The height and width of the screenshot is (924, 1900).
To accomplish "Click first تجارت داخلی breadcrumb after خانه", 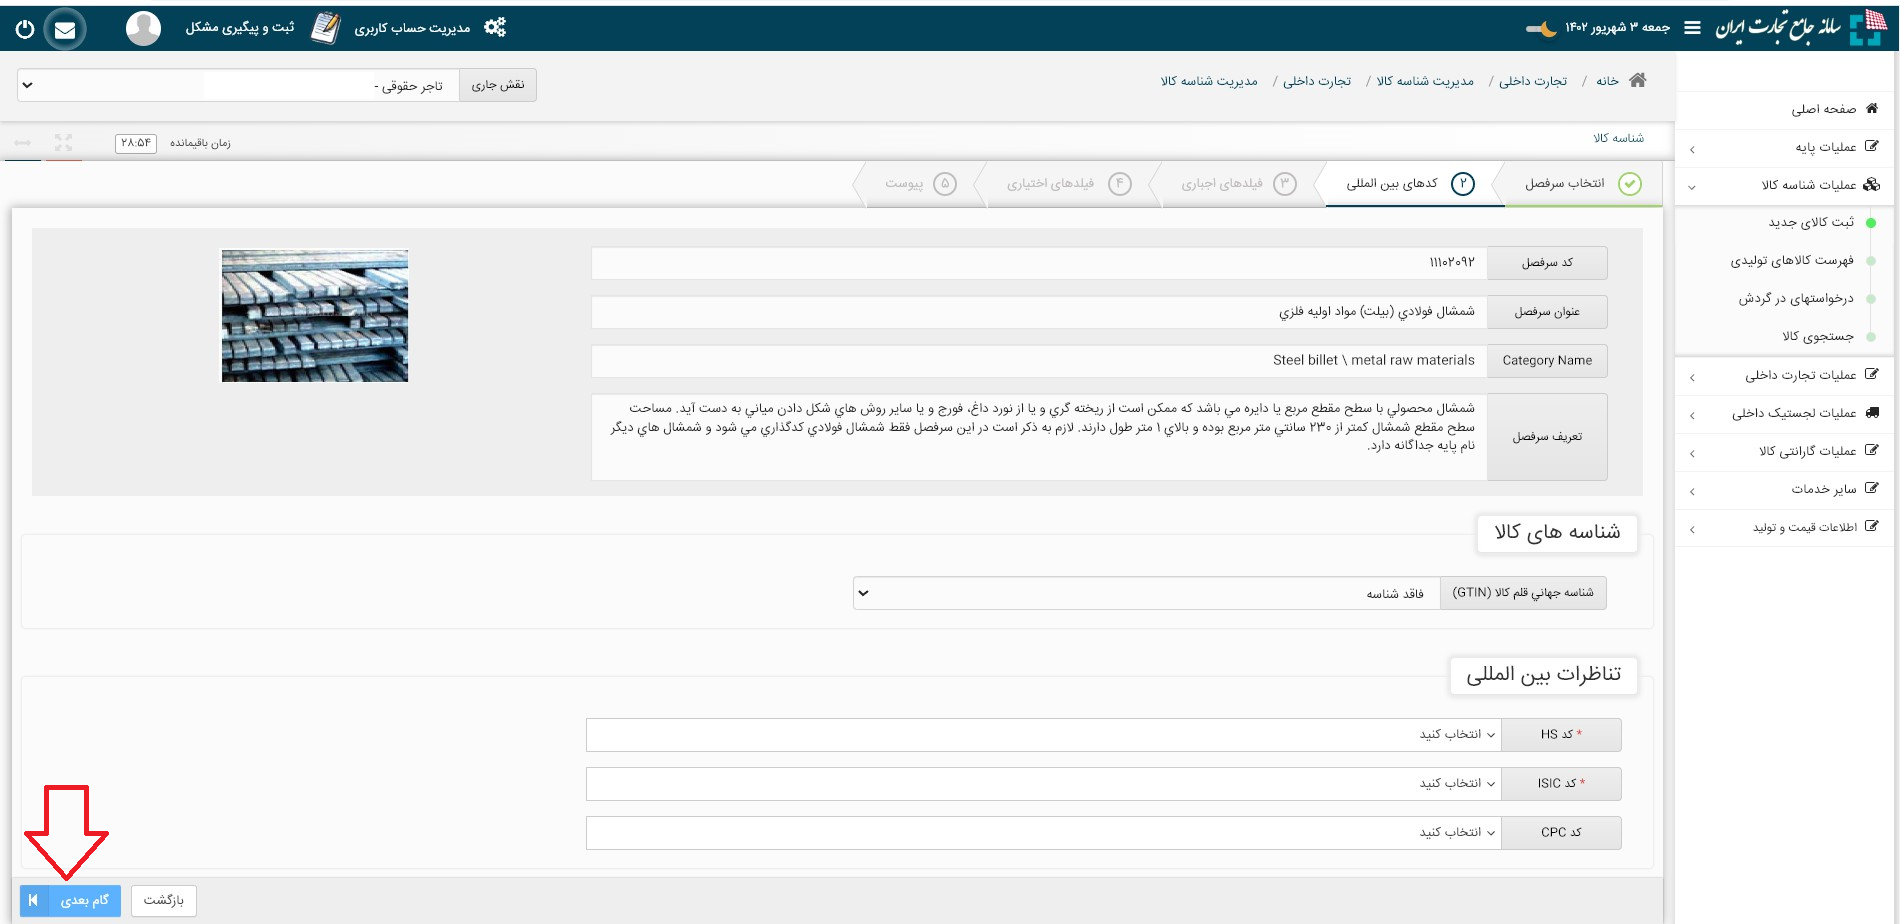I will 1533,81.
